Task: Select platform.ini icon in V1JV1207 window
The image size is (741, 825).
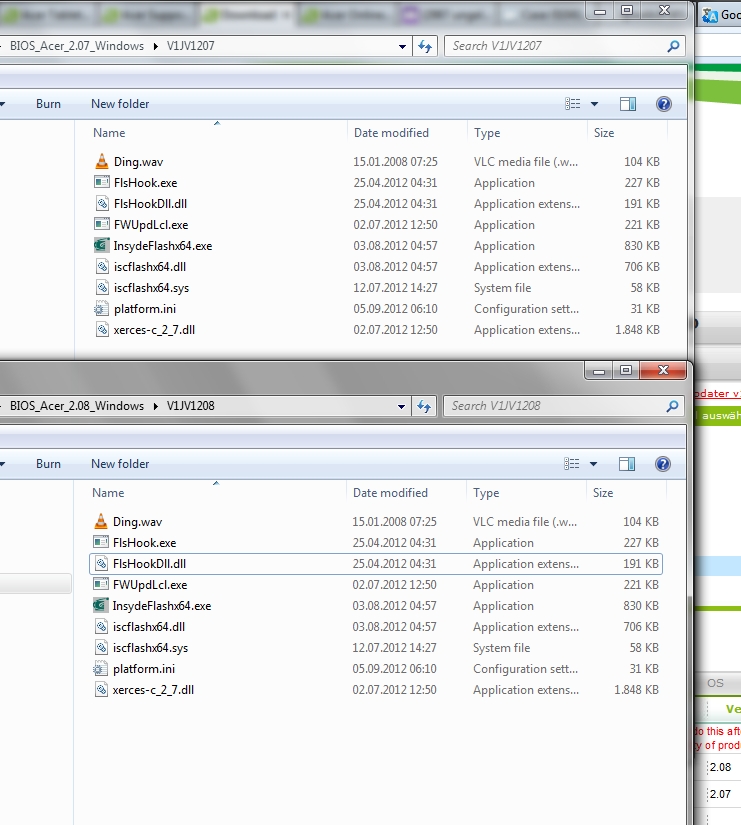Action: [x=101, y=309]
